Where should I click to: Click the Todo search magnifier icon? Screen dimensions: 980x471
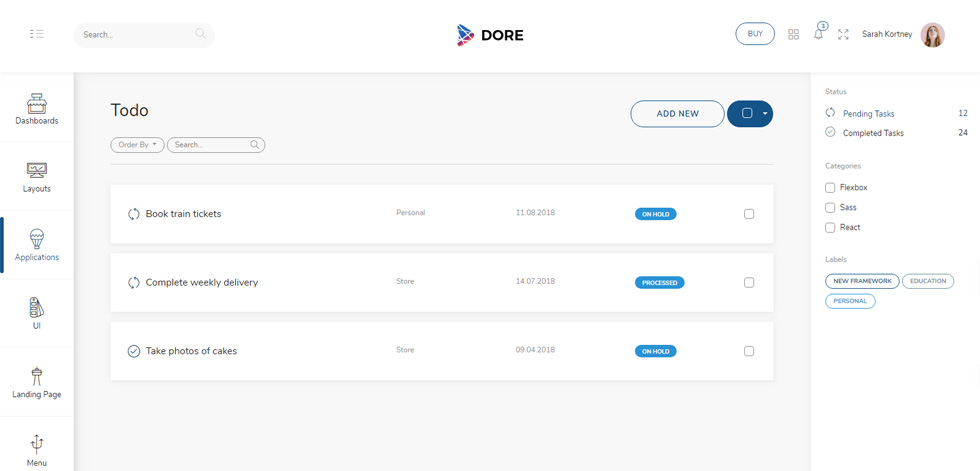point(254,144)
